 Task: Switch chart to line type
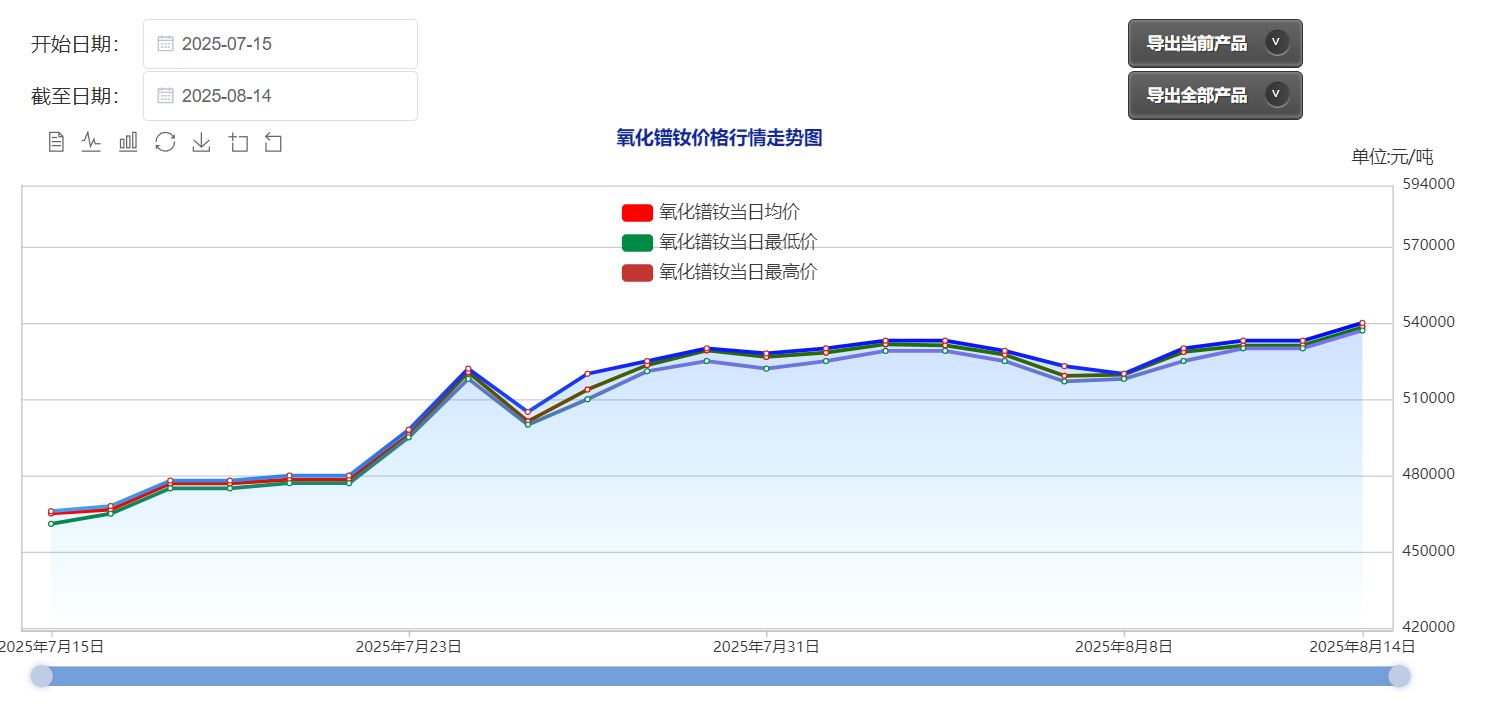pos(91,142)
